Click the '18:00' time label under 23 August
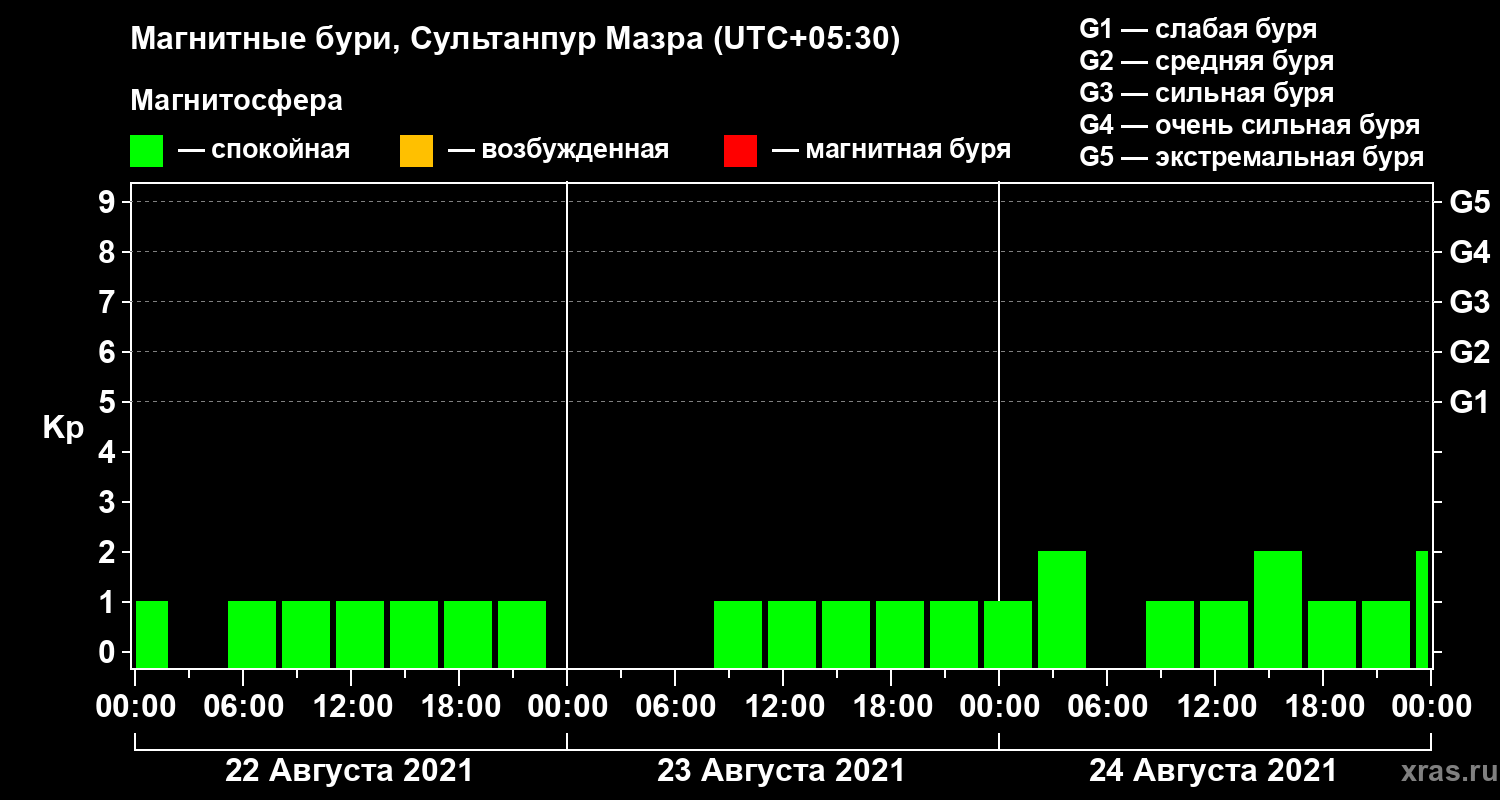Viewport: 1500px width, 800px height. coord(891,707)
